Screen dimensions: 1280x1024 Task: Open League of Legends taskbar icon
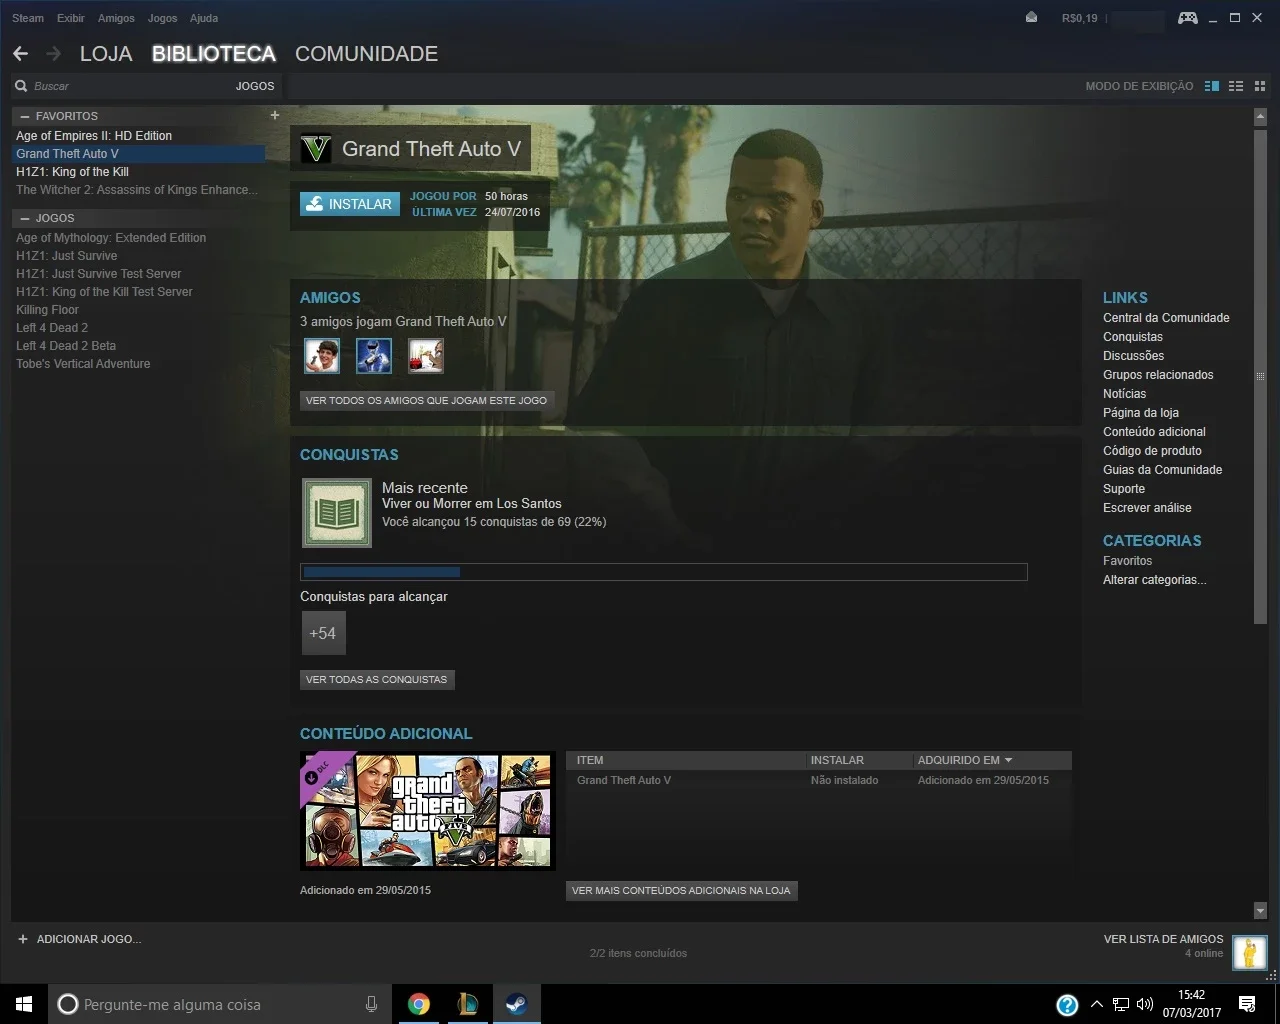click(x=468, y=1004)
